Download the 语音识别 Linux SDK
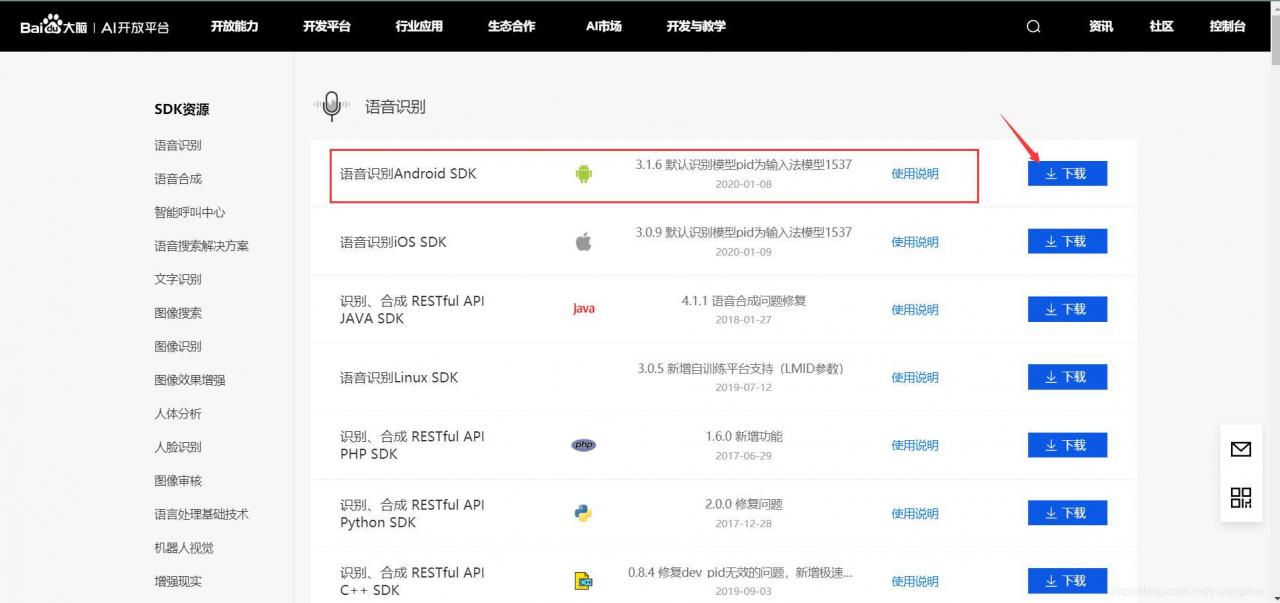 (1067, 377)
